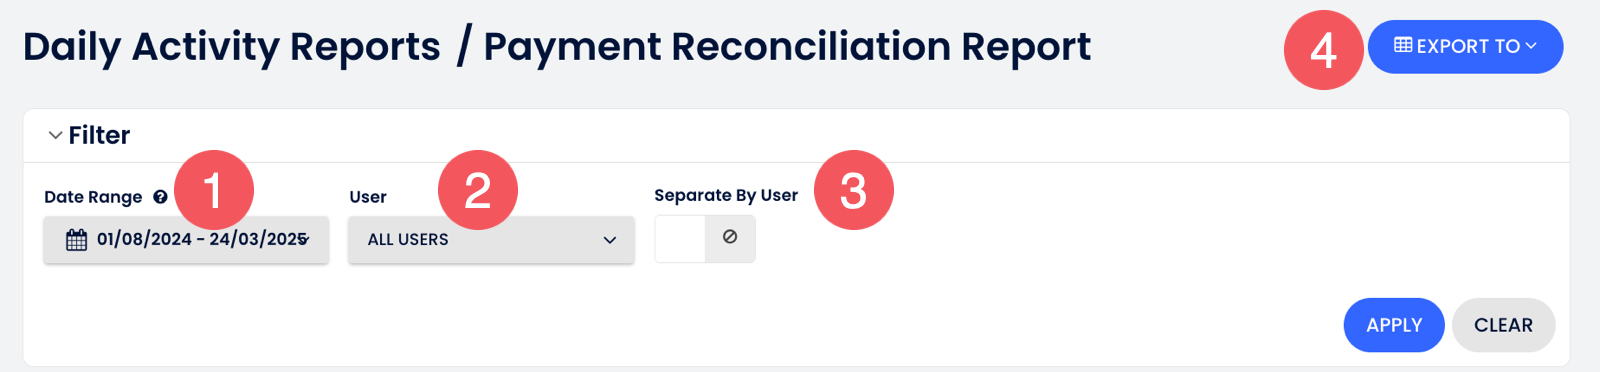Click the red circle marker numbered 1
Image resolution: width=1600 pixels, height=372 pixels.
[214, 190]
